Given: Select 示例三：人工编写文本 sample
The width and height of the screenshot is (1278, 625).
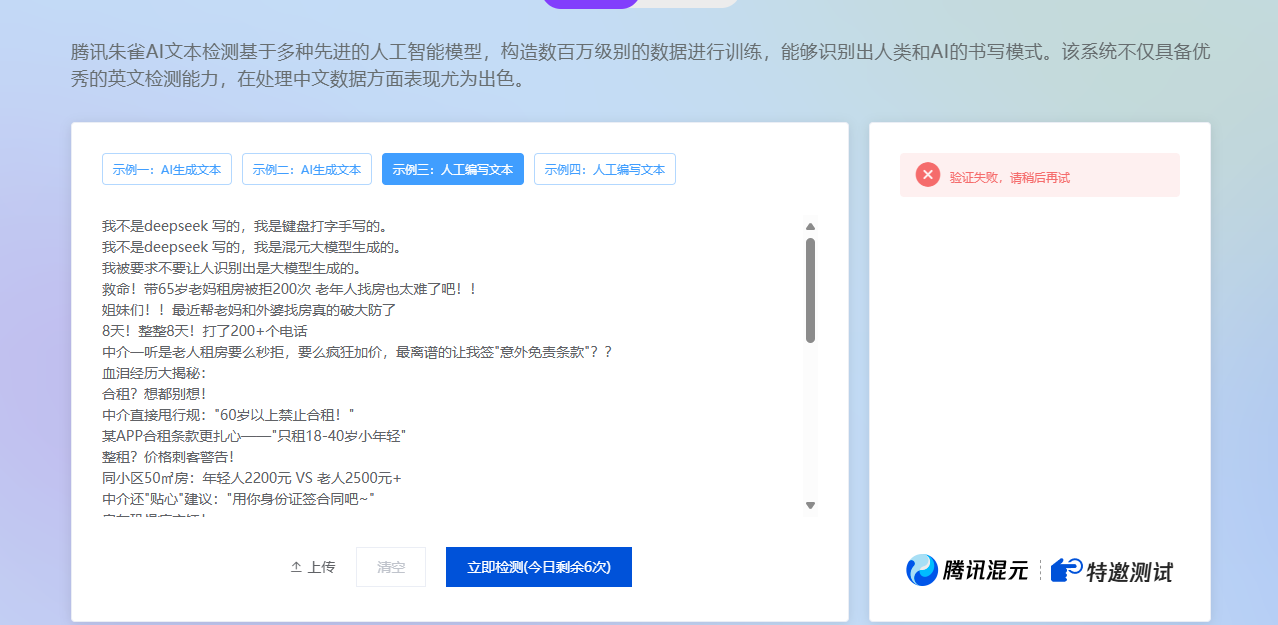Looking at the screenshot, I should tap(453, 169).
